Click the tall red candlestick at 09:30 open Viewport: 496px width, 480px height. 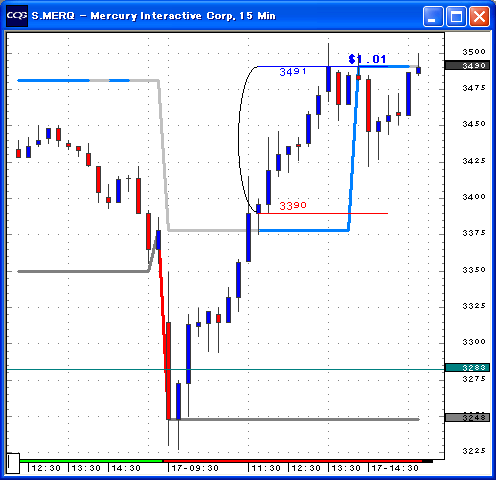pos(168,370)
